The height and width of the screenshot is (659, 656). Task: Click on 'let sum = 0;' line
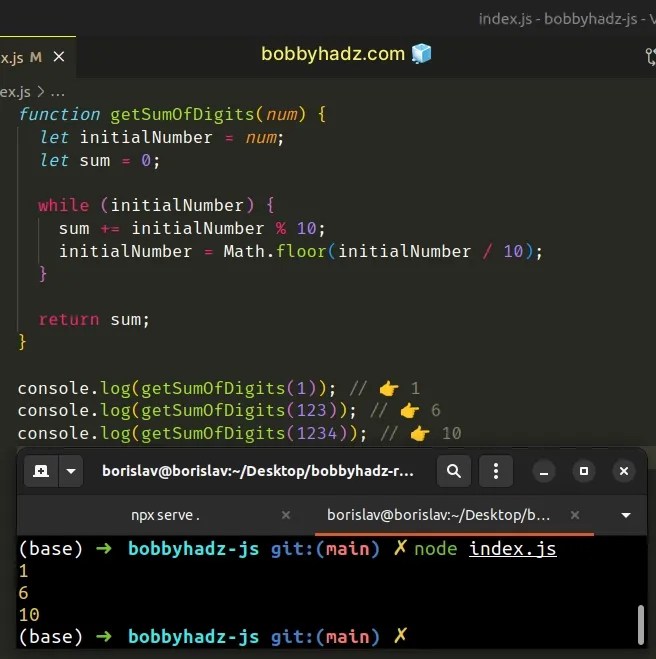coord(100,161)
